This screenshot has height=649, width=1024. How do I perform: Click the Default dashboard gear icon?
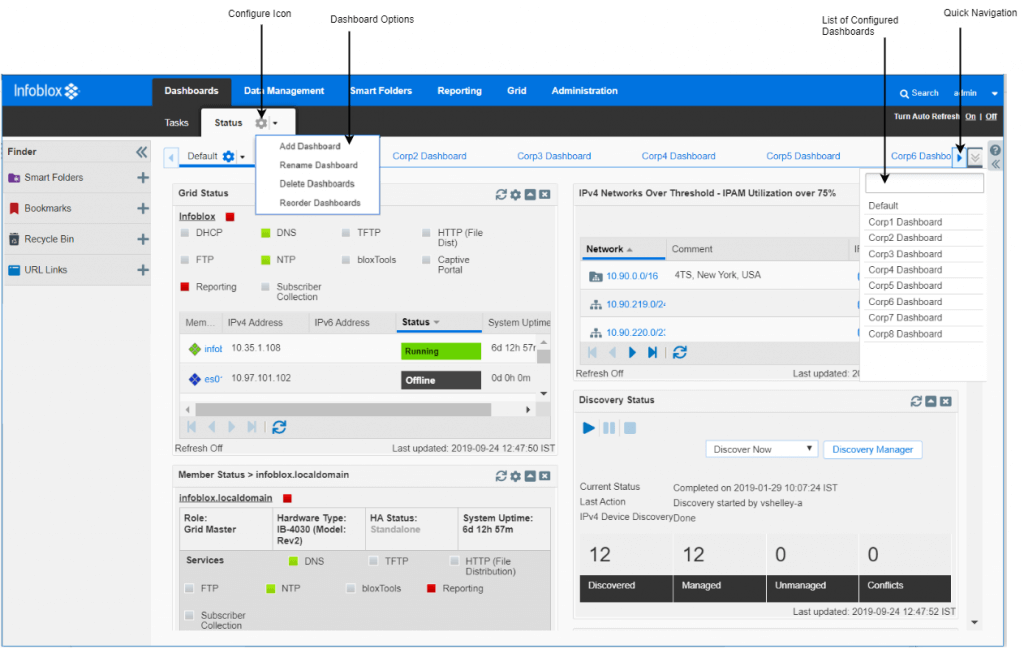228,156
